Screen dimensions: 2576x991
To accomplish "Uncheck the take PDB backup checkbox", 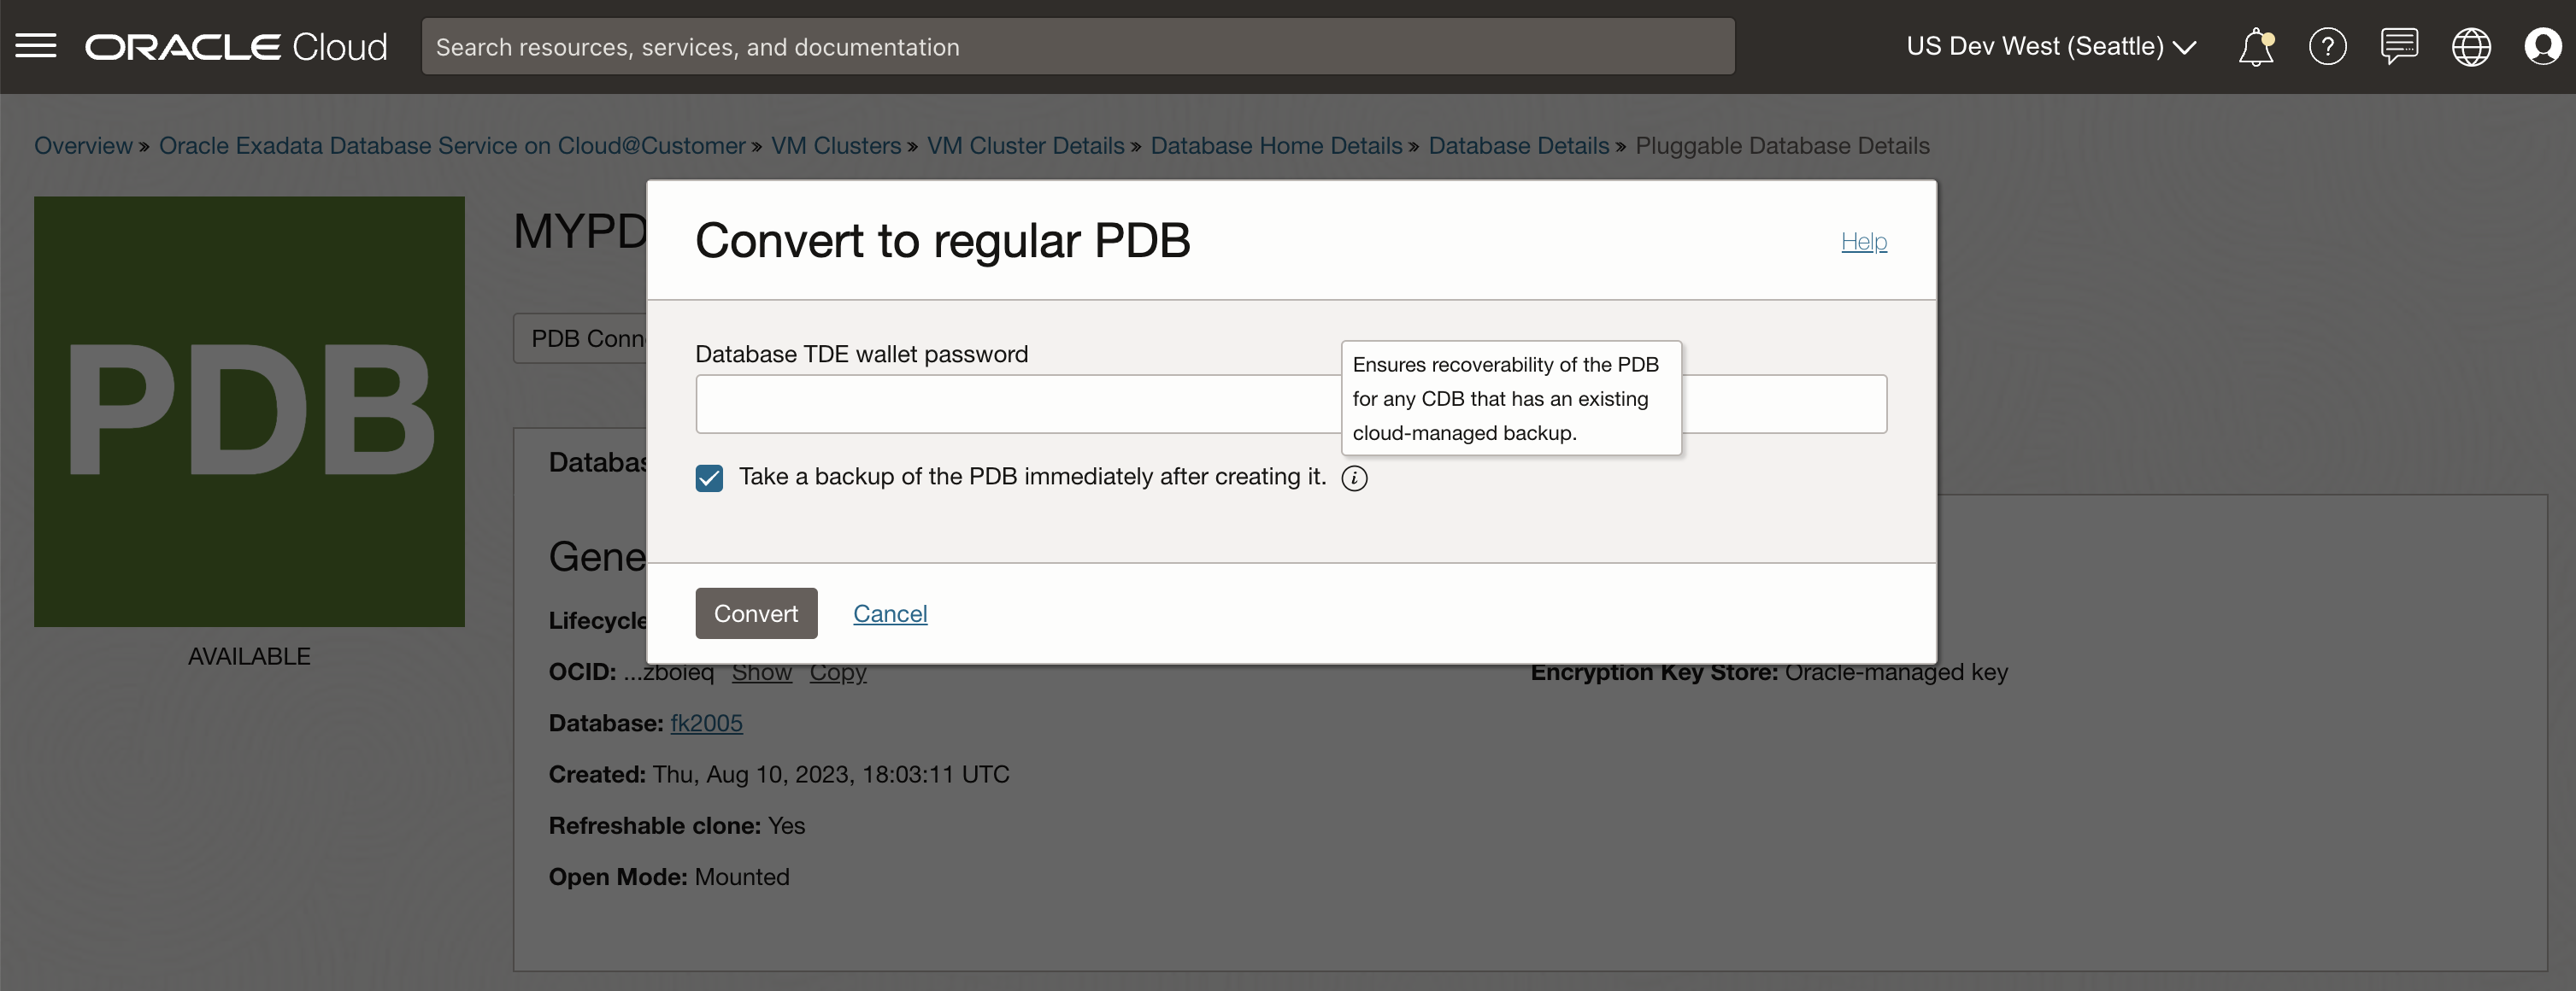I will [709, 478].
